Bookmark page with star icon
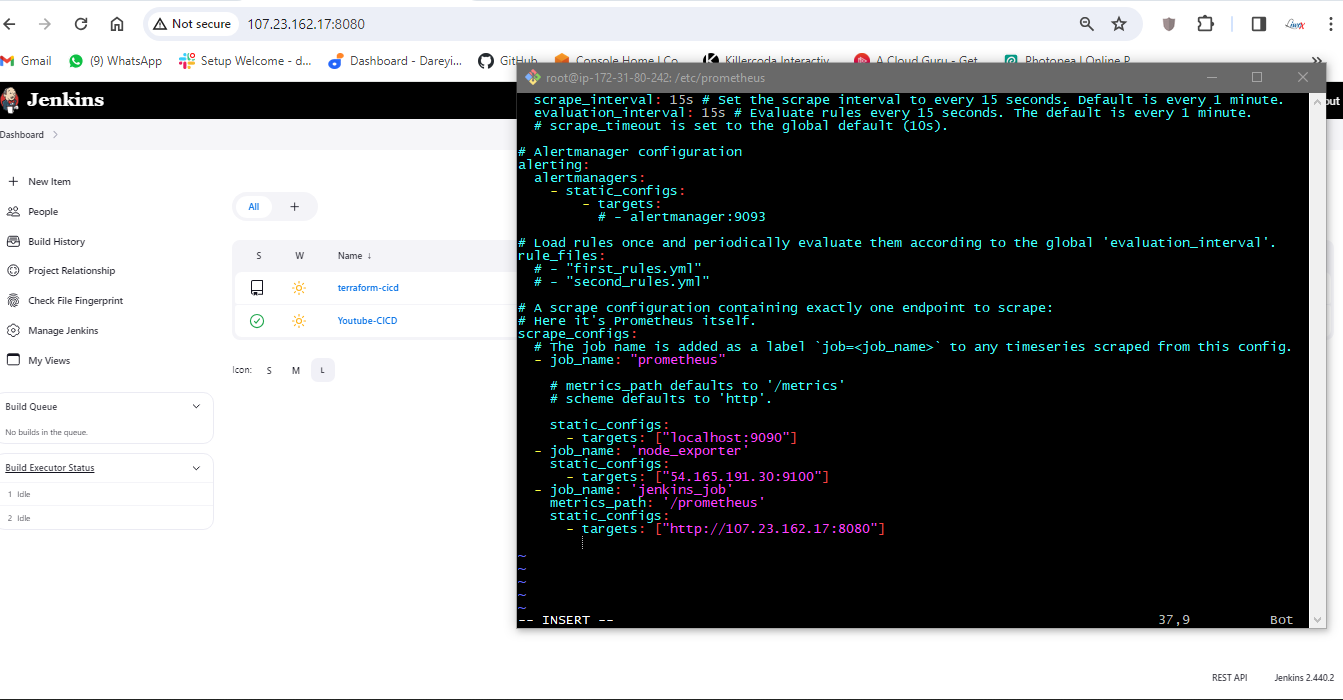Image resolution: width=1343 pixels, height=700 pixels. click(1119, 24)
